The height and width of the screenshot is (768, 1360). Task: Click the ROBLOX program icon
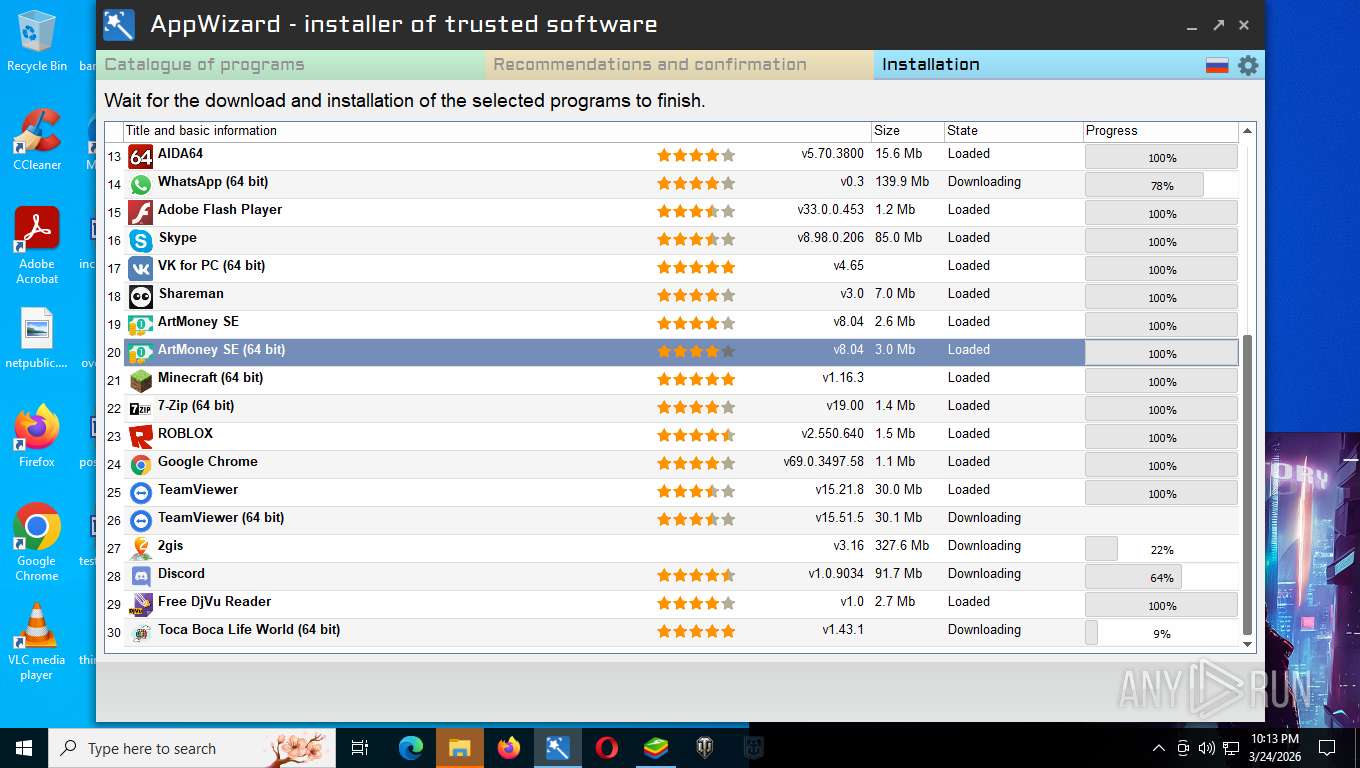coord(141,436)
